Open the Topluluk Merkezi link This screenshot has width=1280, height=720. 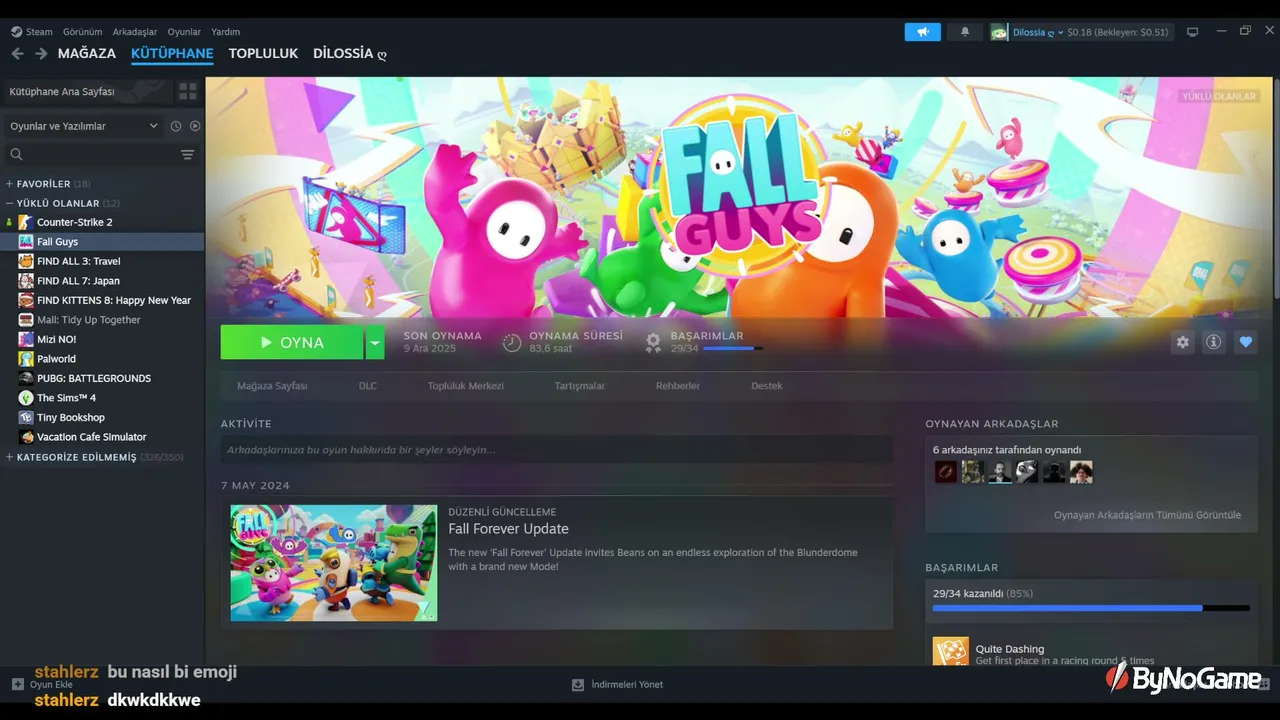466,386
